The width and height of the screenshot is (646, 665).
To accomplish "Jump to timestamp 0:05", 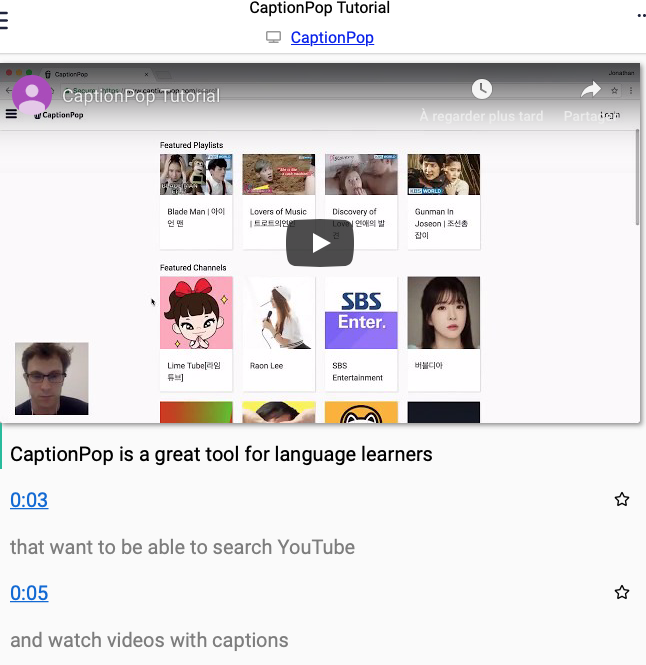I will [x=29, y=593].
